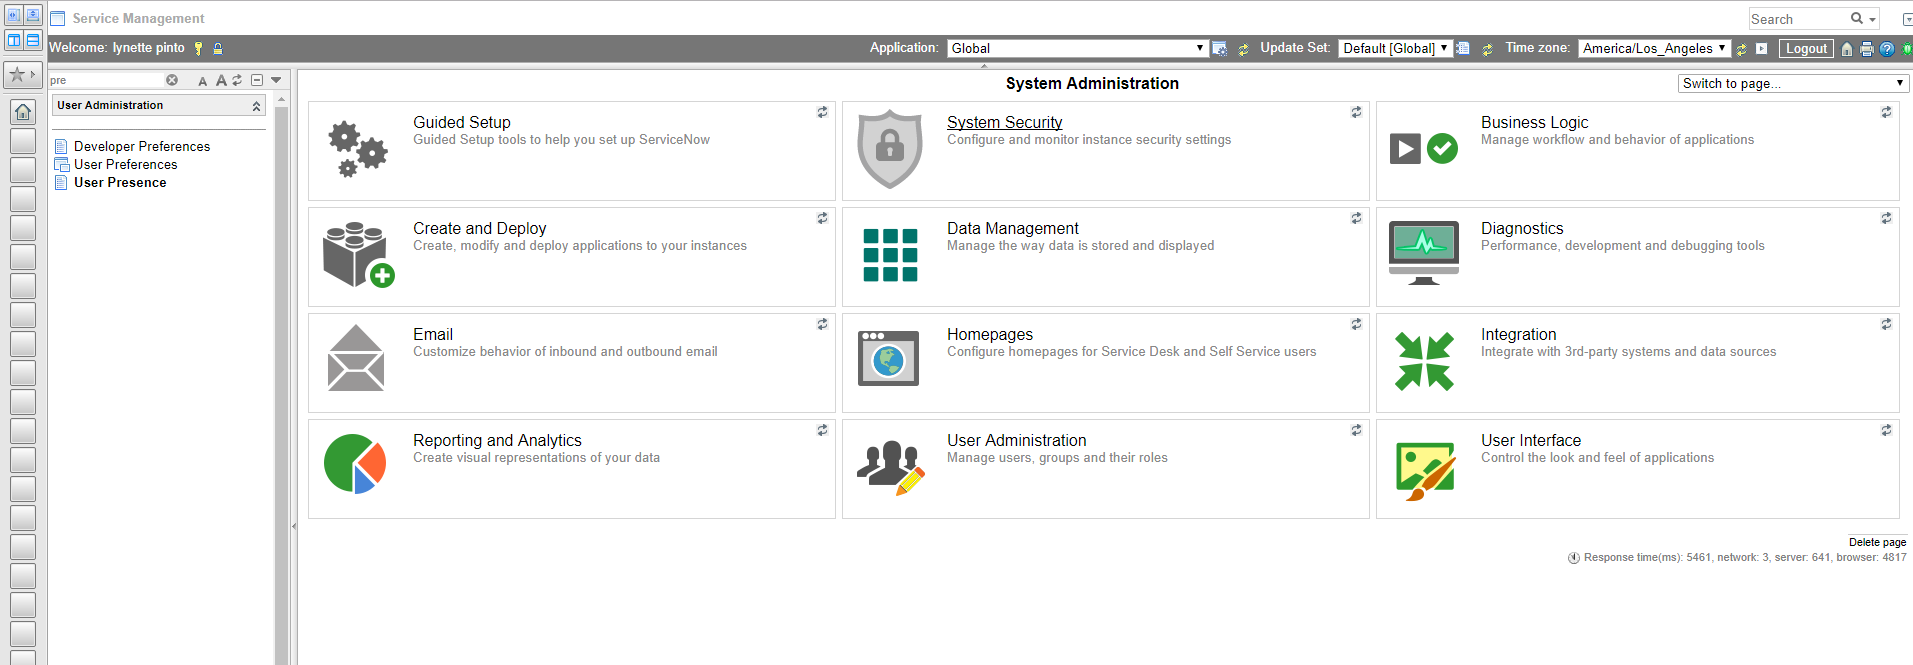The height and width of the screenshot is (665, 1913).
Task: Open the blue help question icon
Action: tap(1887, 49)
